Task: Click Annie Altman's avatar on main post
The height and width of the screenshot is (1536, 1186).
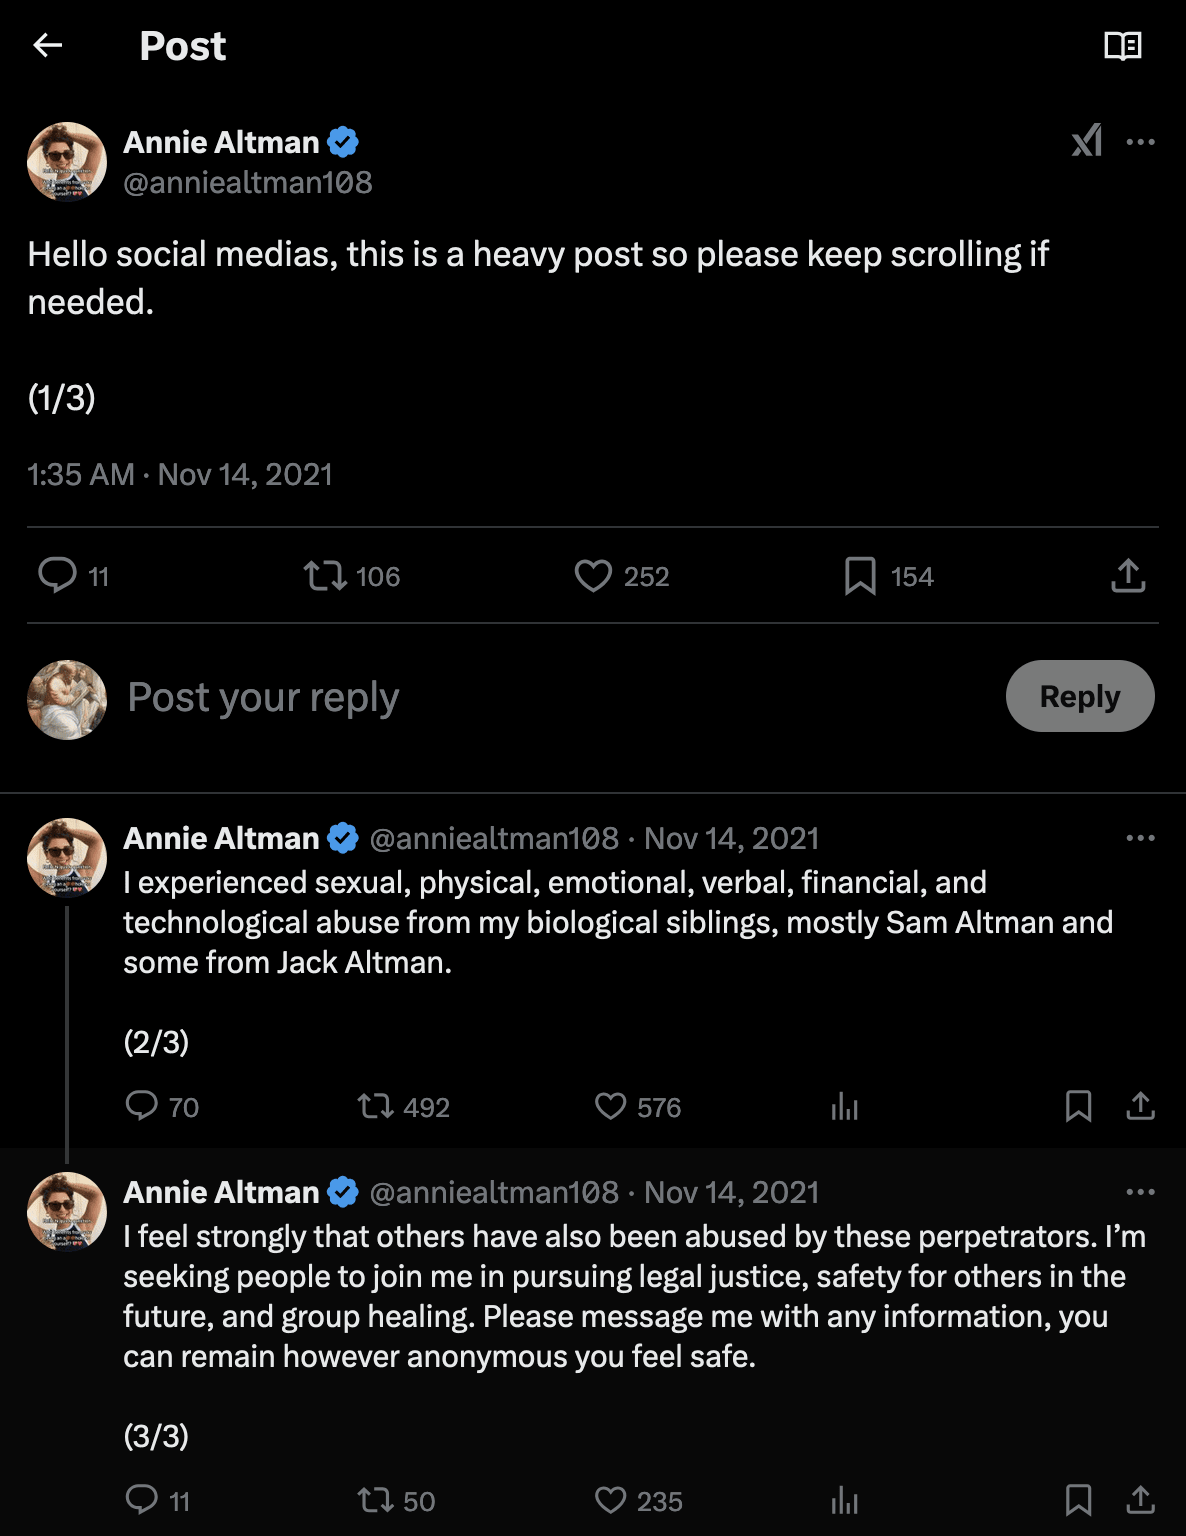Action: pyautogui.click(x=67, y=162)
